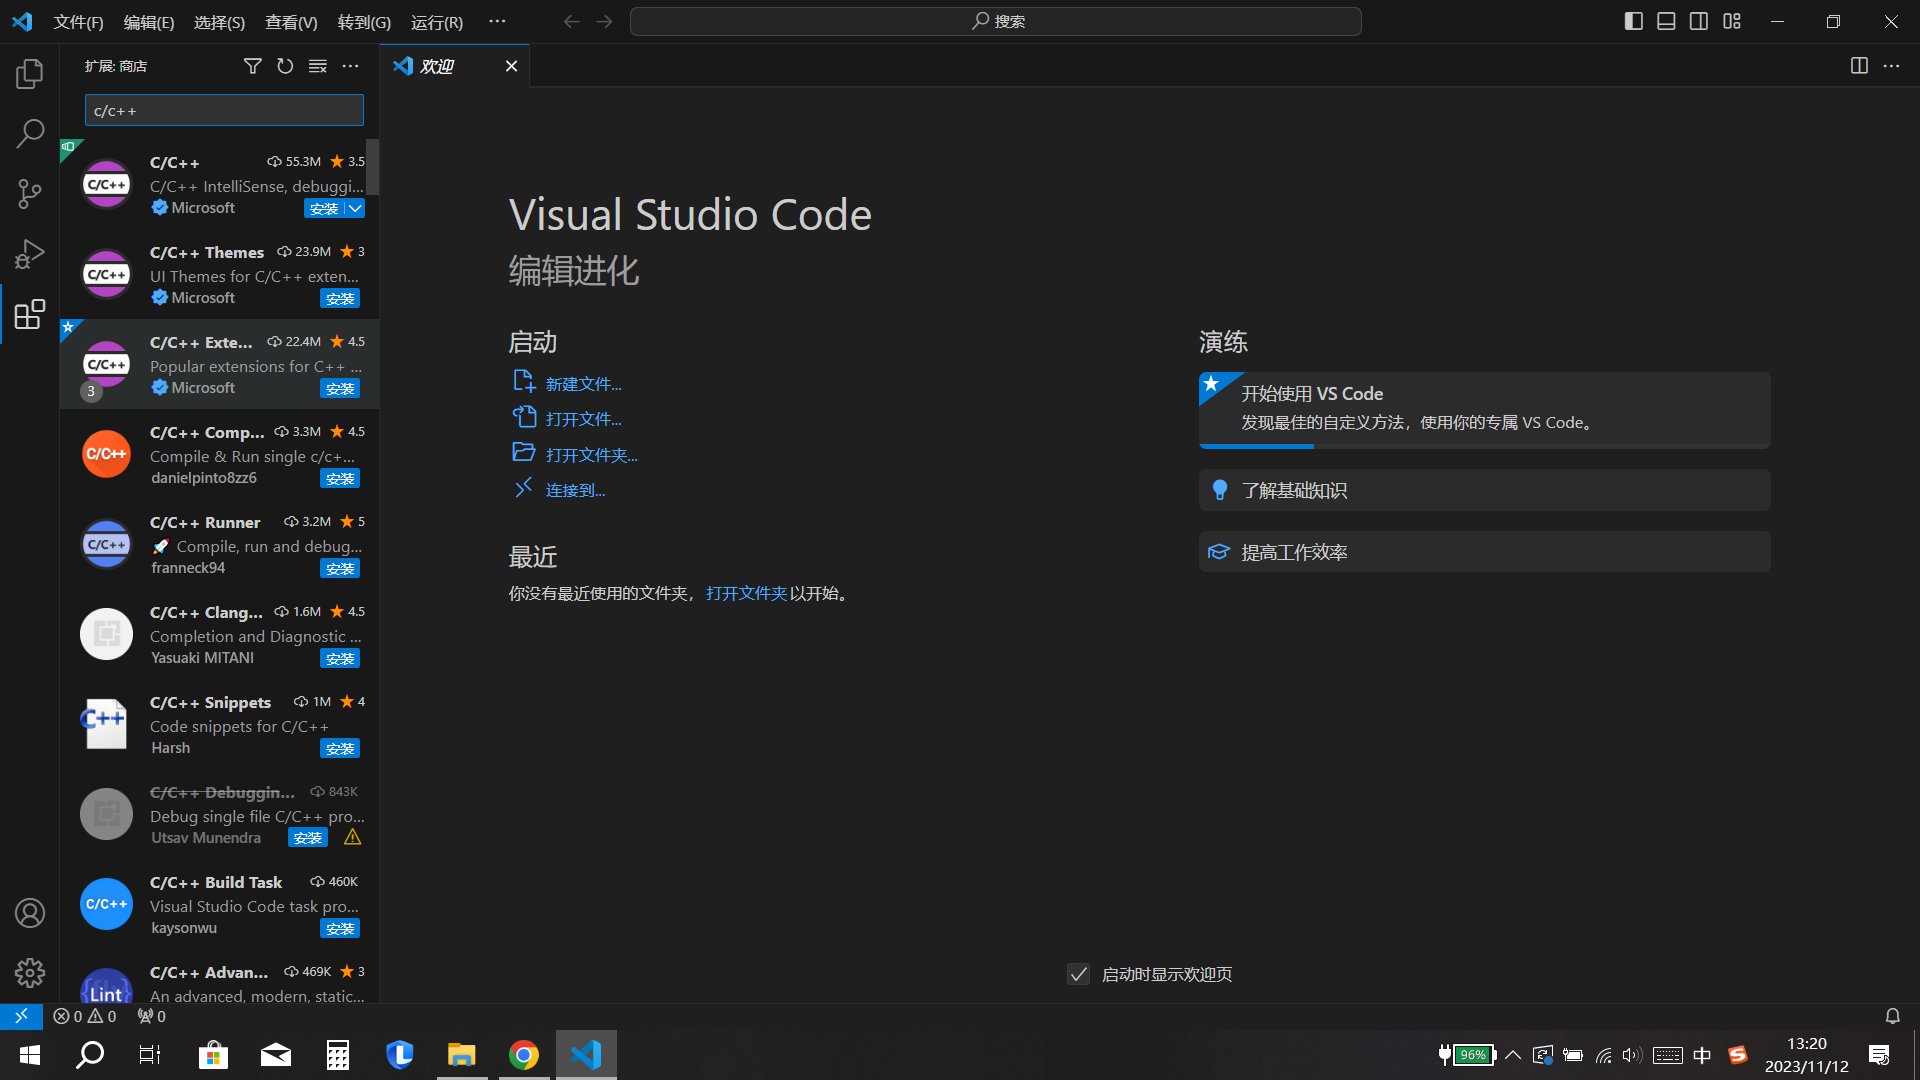Open the 选择(S) menu
This screenshot has width=1920, height=1080.
pyautogui.click(x=219, y=22)
